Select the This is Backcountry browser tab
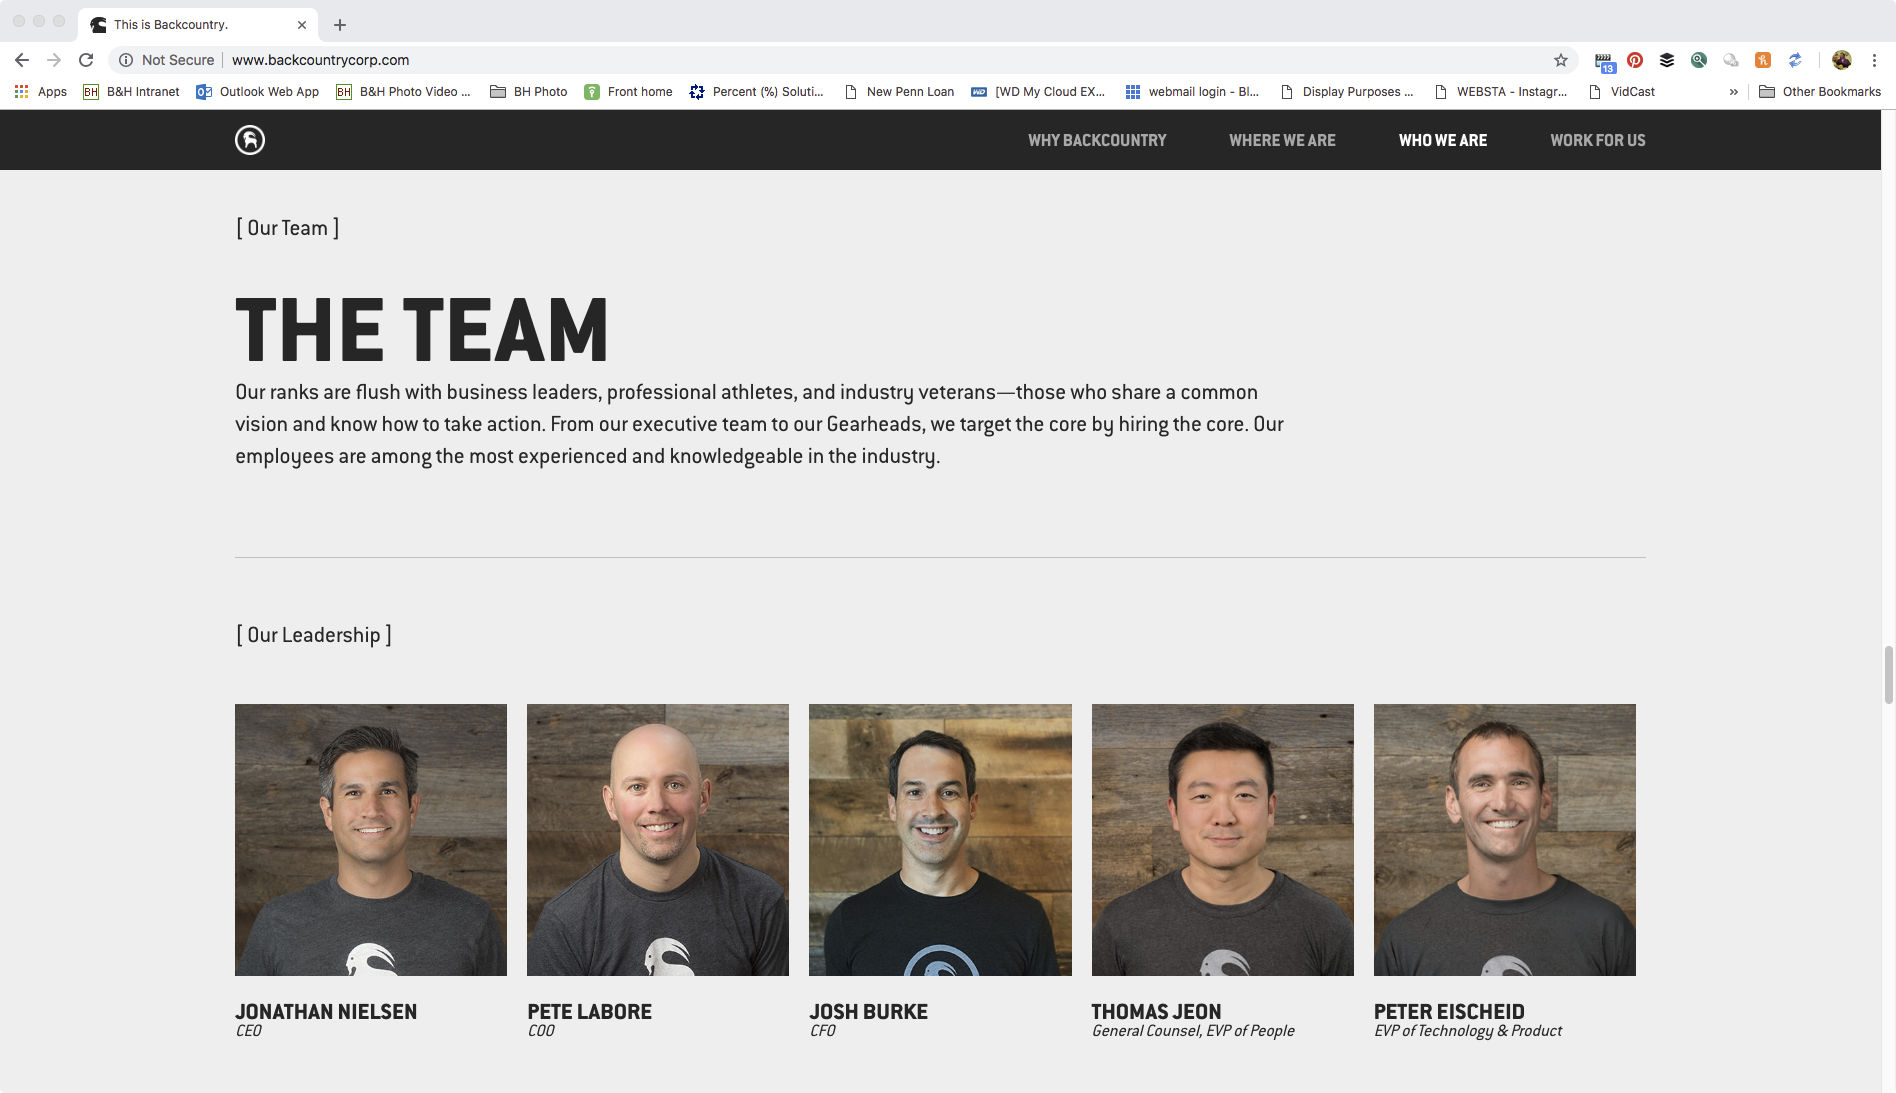The image size is (1896, 1093). 197,25
